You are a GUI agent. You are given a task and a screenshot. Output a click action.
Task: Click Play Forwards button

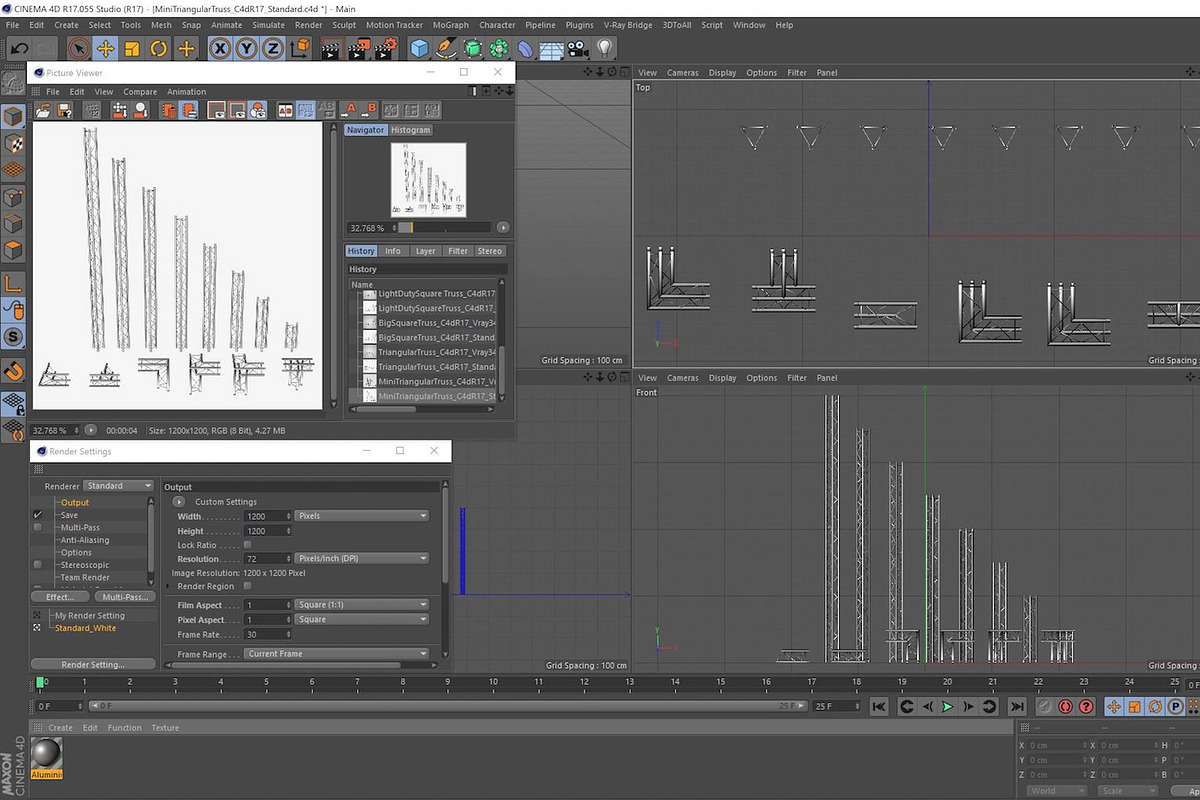click(948, 706)
